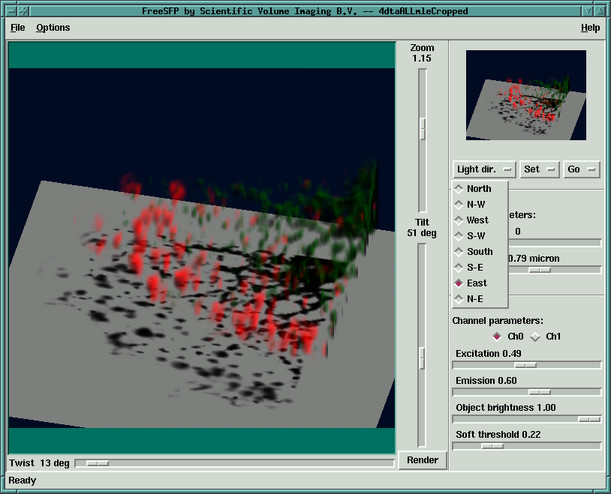Click the Twist 13 deg label
This screenshot has width=611, height=494.
pyautogui.click(x=39, y=463)
